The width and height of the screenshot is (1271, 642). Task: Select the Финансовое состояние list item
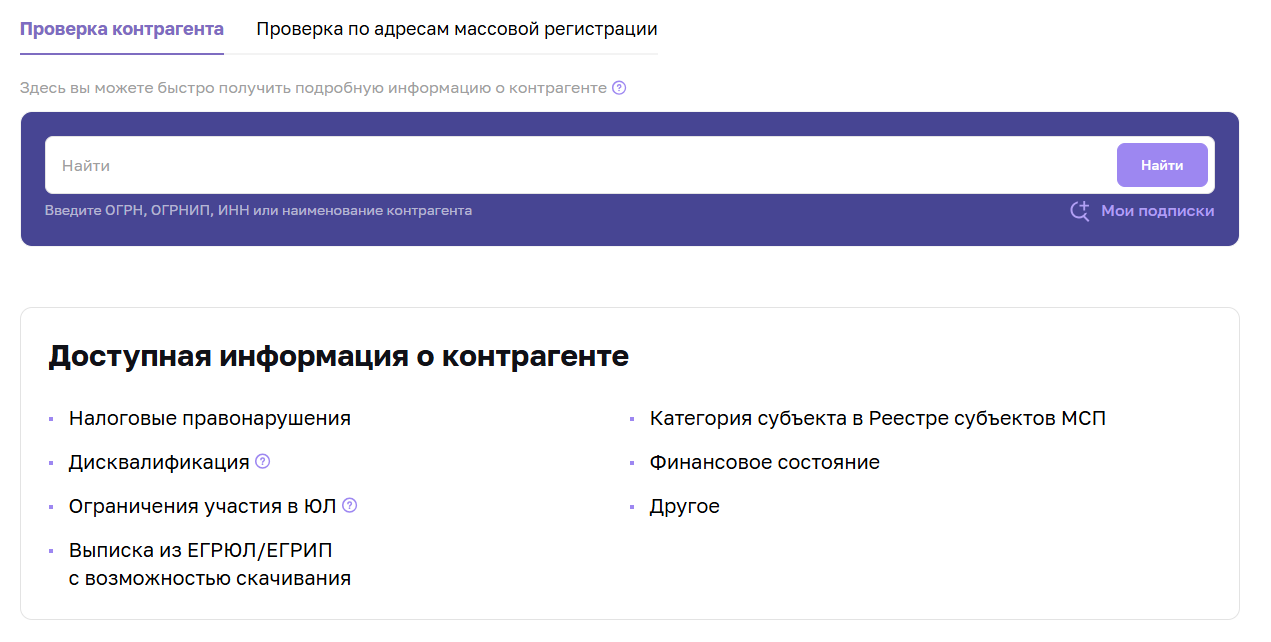[x=765, y=462]
